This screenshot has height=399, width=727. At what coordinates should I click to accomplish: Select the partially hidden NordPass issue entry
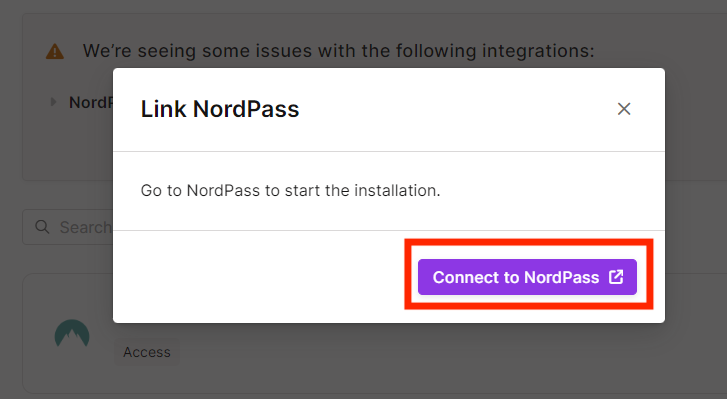pyautogui.click(x=91, y=102)
